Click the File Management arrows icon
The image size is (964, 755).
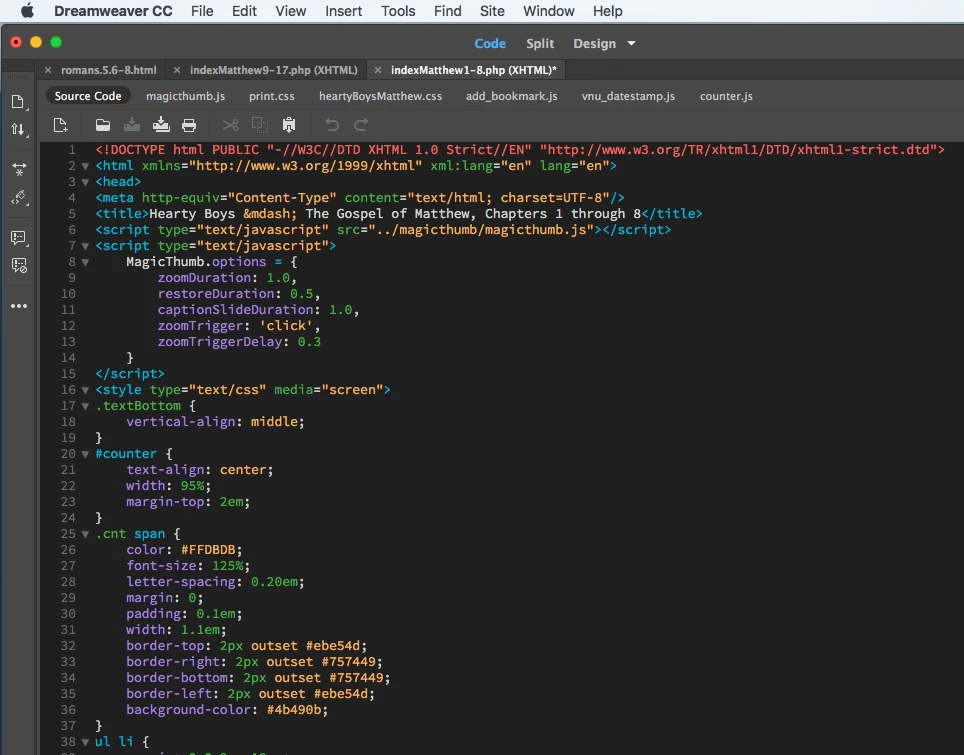18,129
